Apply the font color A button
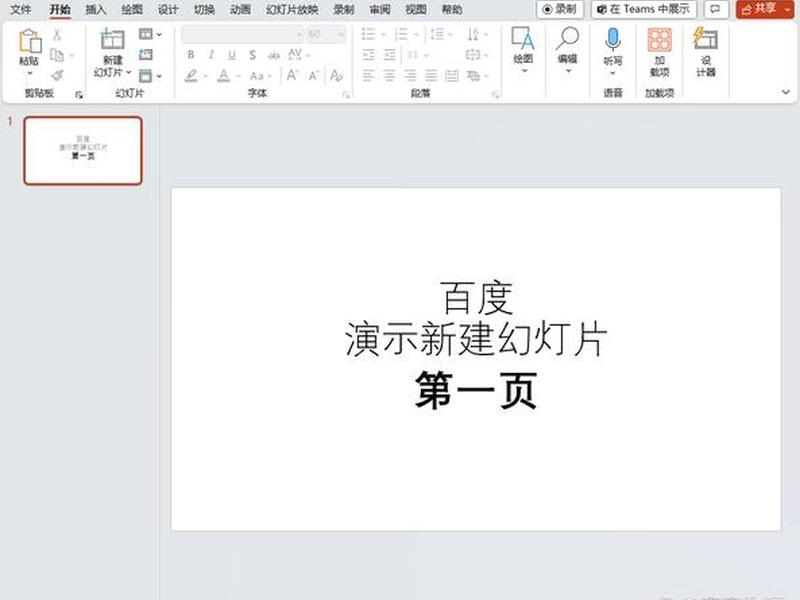800x600 pixels. tap(223, 76)
